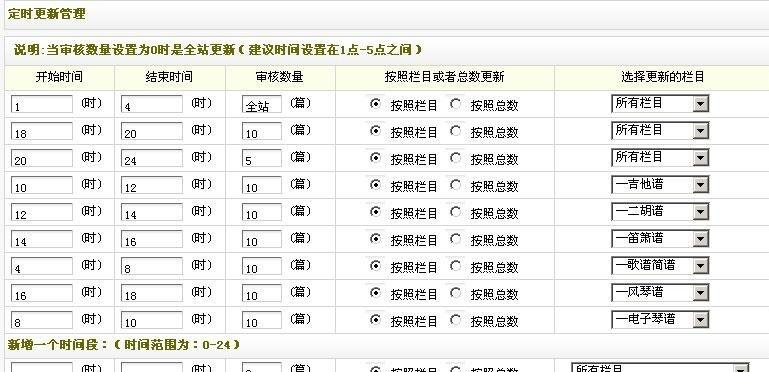Click the start time field in the 电子琴谱 row
Image resolution: width=769 pixels, height=386 pixels.
tap(42, 320)
